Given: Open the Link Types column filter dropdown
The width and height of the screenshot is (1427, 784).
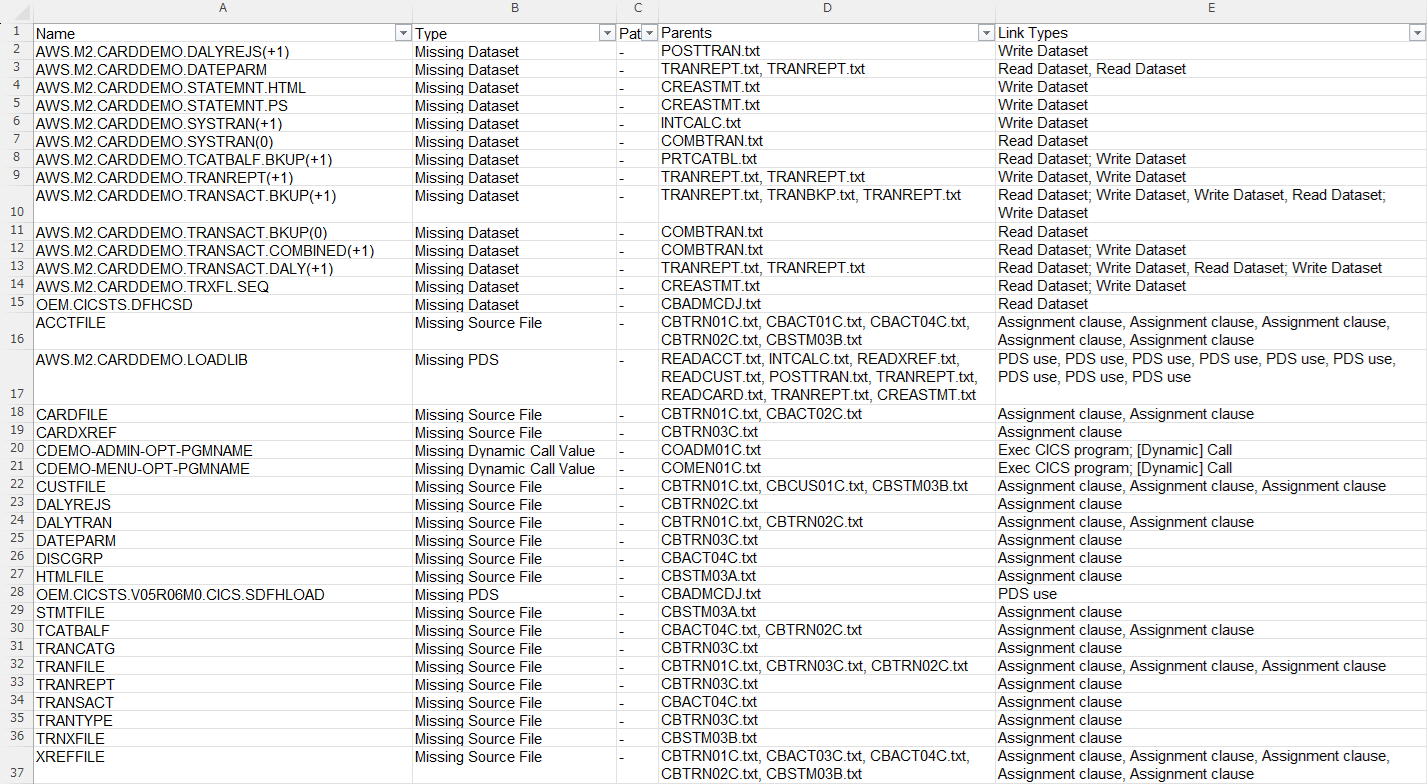Looking at the screenshot, I should pyautogui.click(x=1417, y=33).
